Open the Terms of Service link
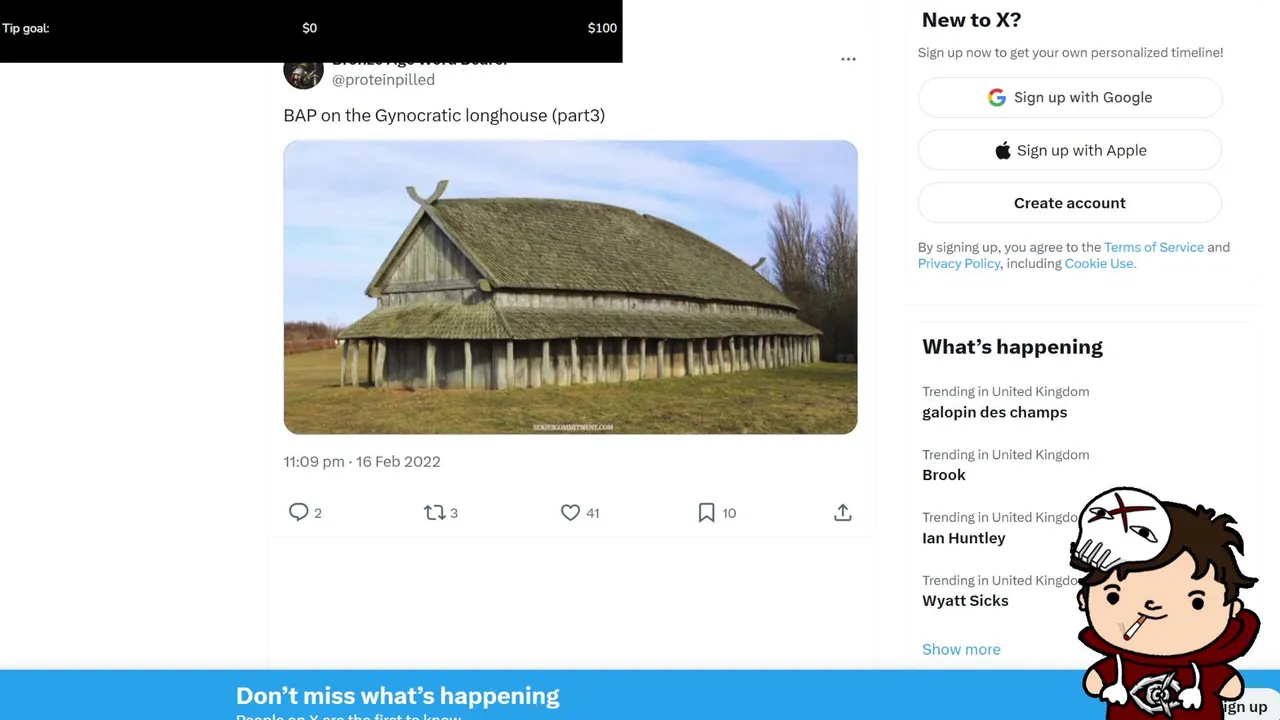Screen dimensions: 1280x720 1153,247
